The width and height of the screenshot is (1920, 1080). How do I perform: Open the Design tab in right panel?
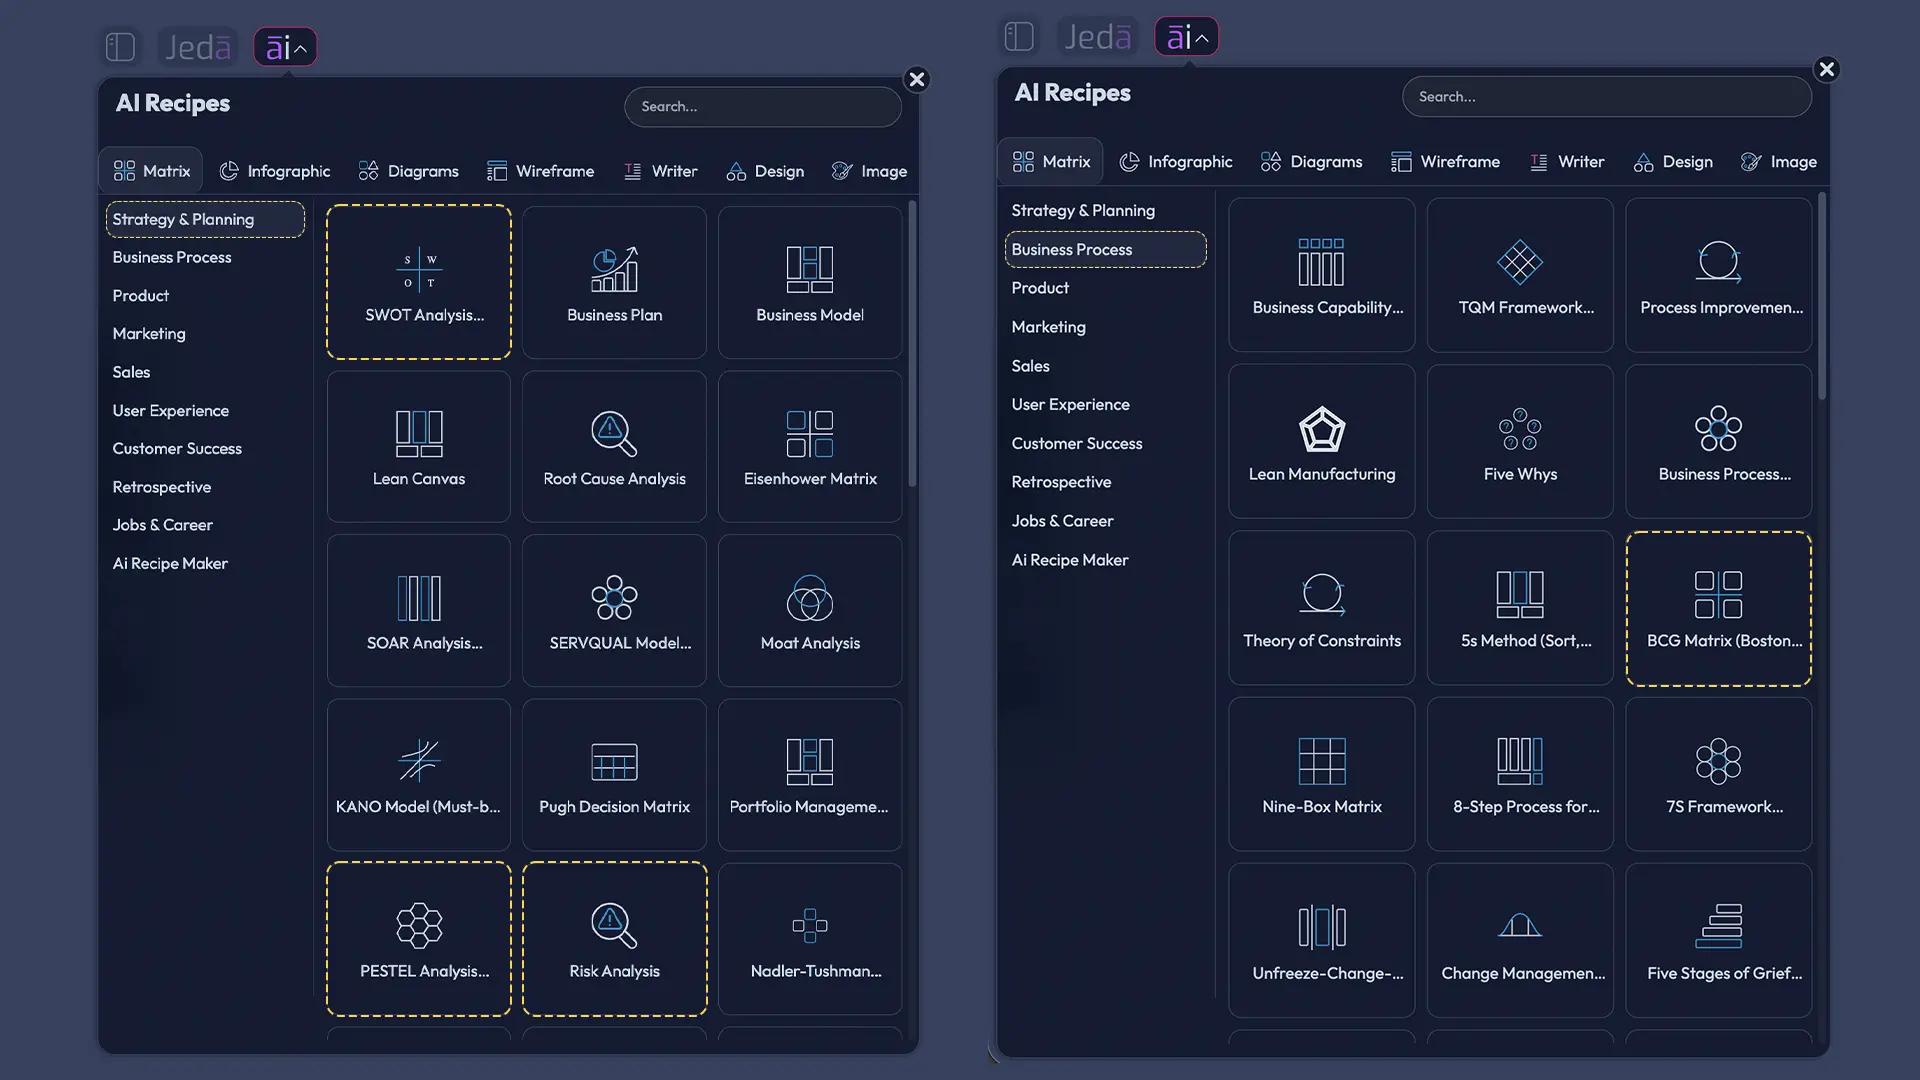pyautogui.click(x=1673, y=162)
